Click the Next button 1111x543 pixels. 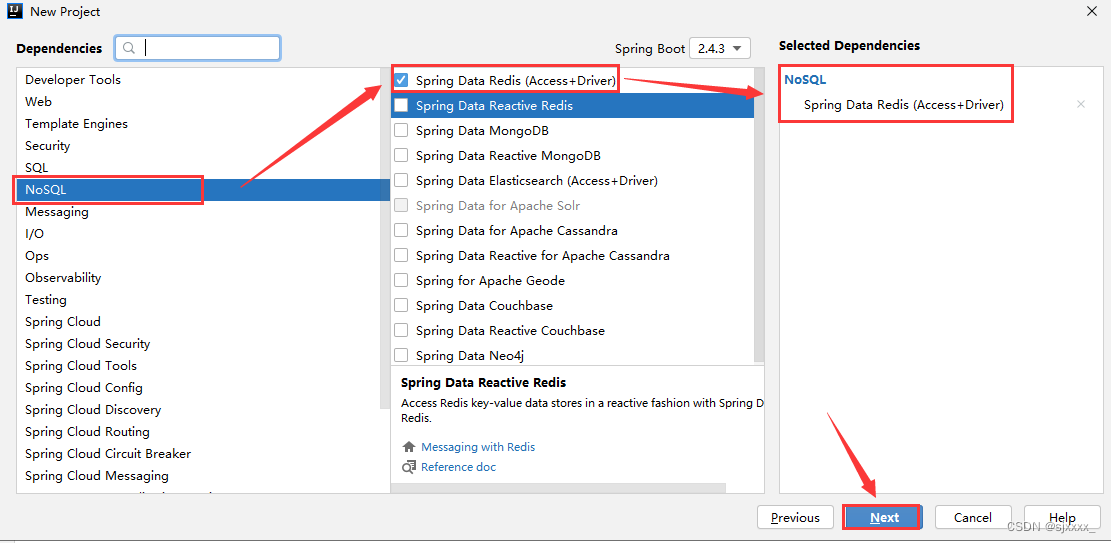[x=882, y=517]
